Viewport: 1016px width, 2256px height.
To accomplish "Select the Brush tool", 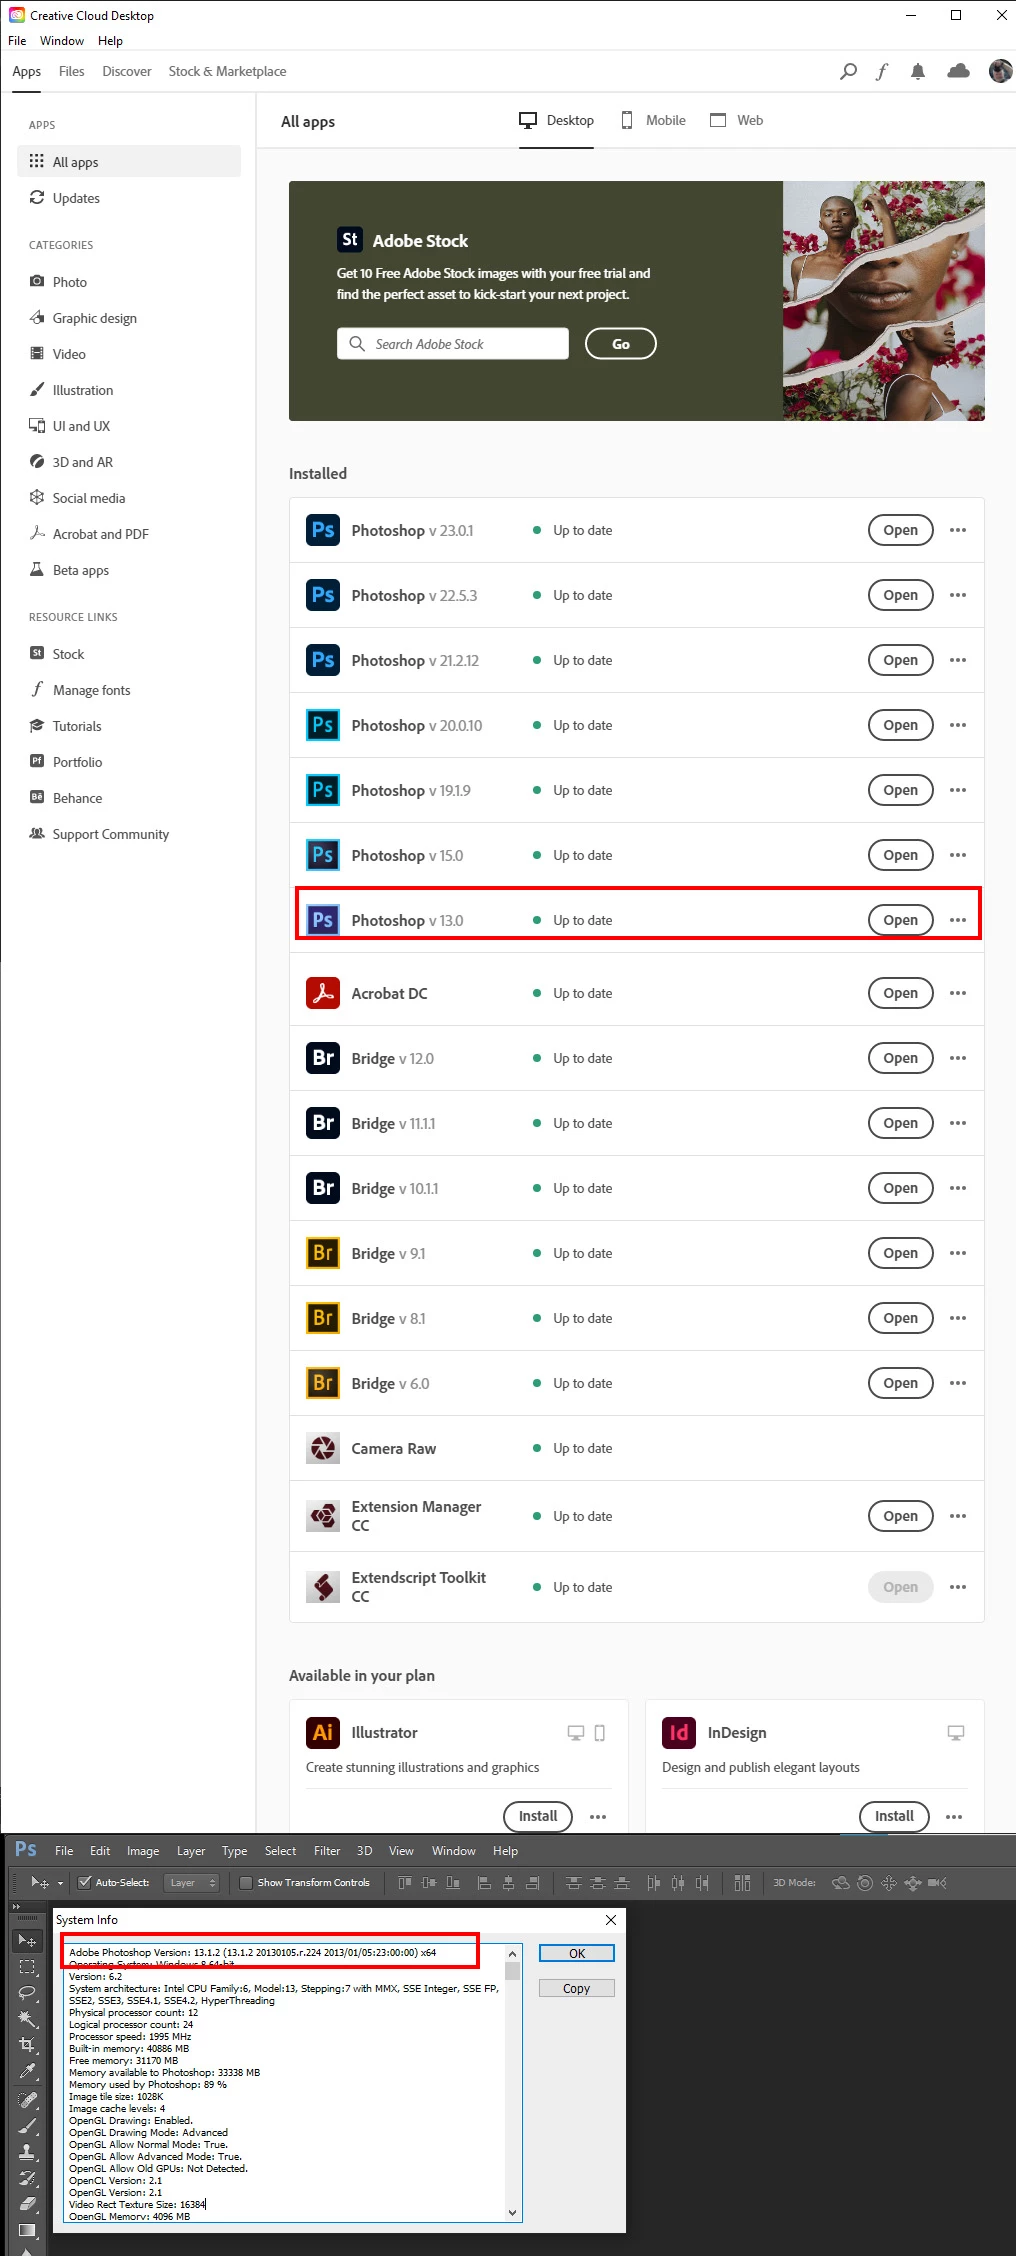I will click(x=27, y=2126).
